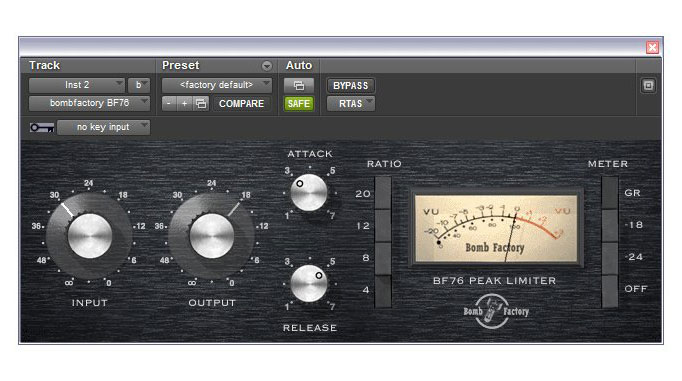Click the BYPASS button
Screen dimensions: 682x381
351,85
